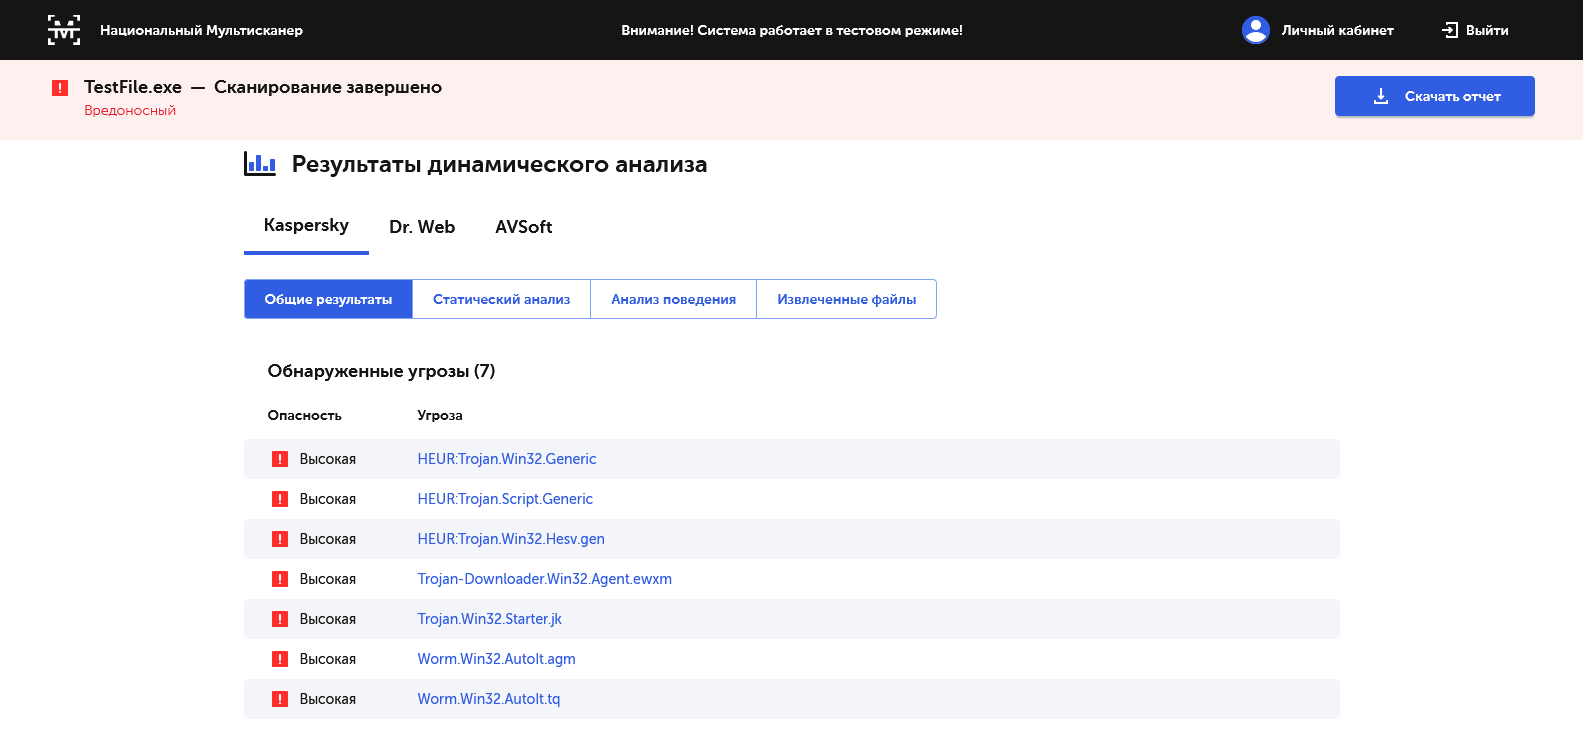This screenshot has width=1583, height=756.
Task: Click the Вредоносный status label
Action: pos(130,110)
